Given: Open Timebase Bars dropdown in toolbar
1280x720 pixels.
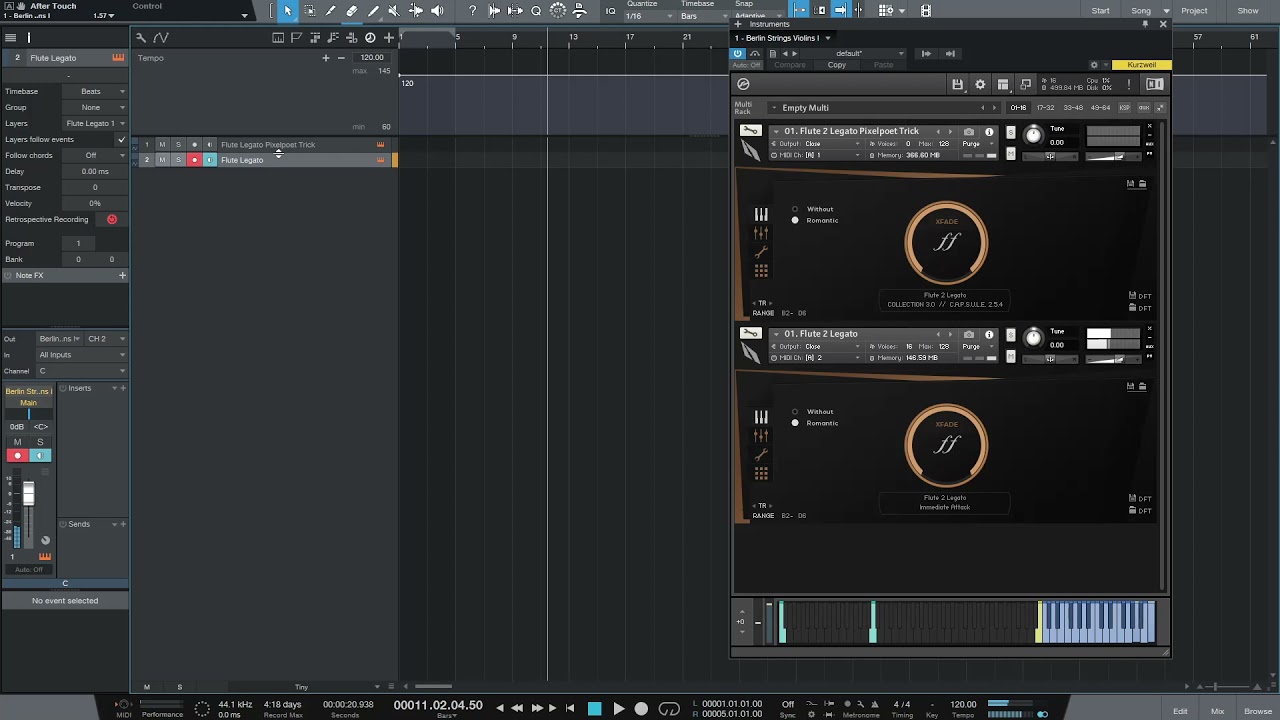Looking at the screenshot, I should [703, 16].
